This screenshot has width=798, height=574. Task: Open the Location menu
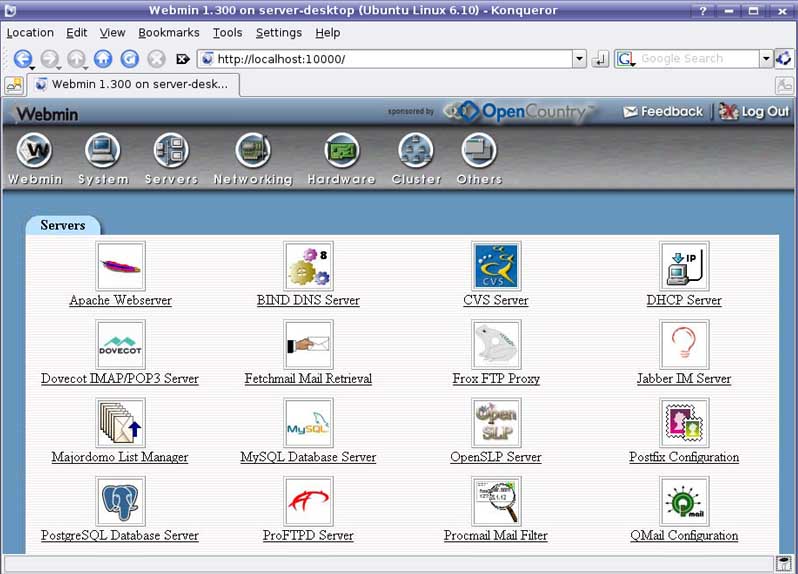(x=30, y=33)
